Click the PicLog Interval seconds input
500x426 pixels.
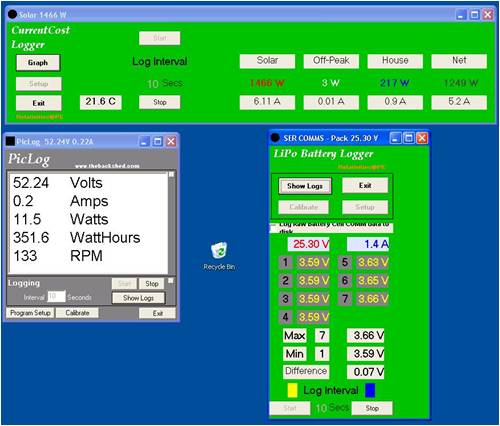point(56,296)
